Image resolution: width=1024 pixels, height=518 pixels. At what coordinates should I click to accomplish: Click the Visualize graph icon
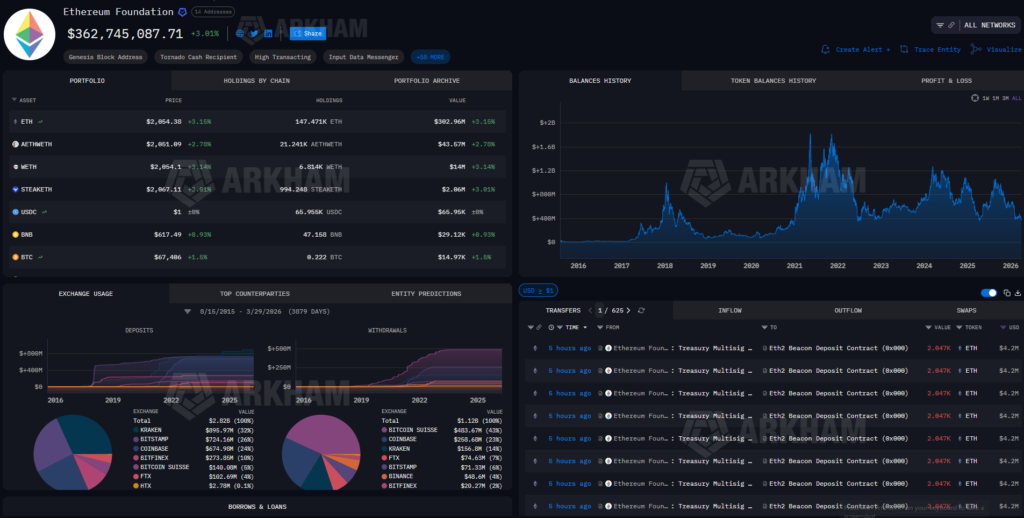pyautogui.click(x=976, y=50)
